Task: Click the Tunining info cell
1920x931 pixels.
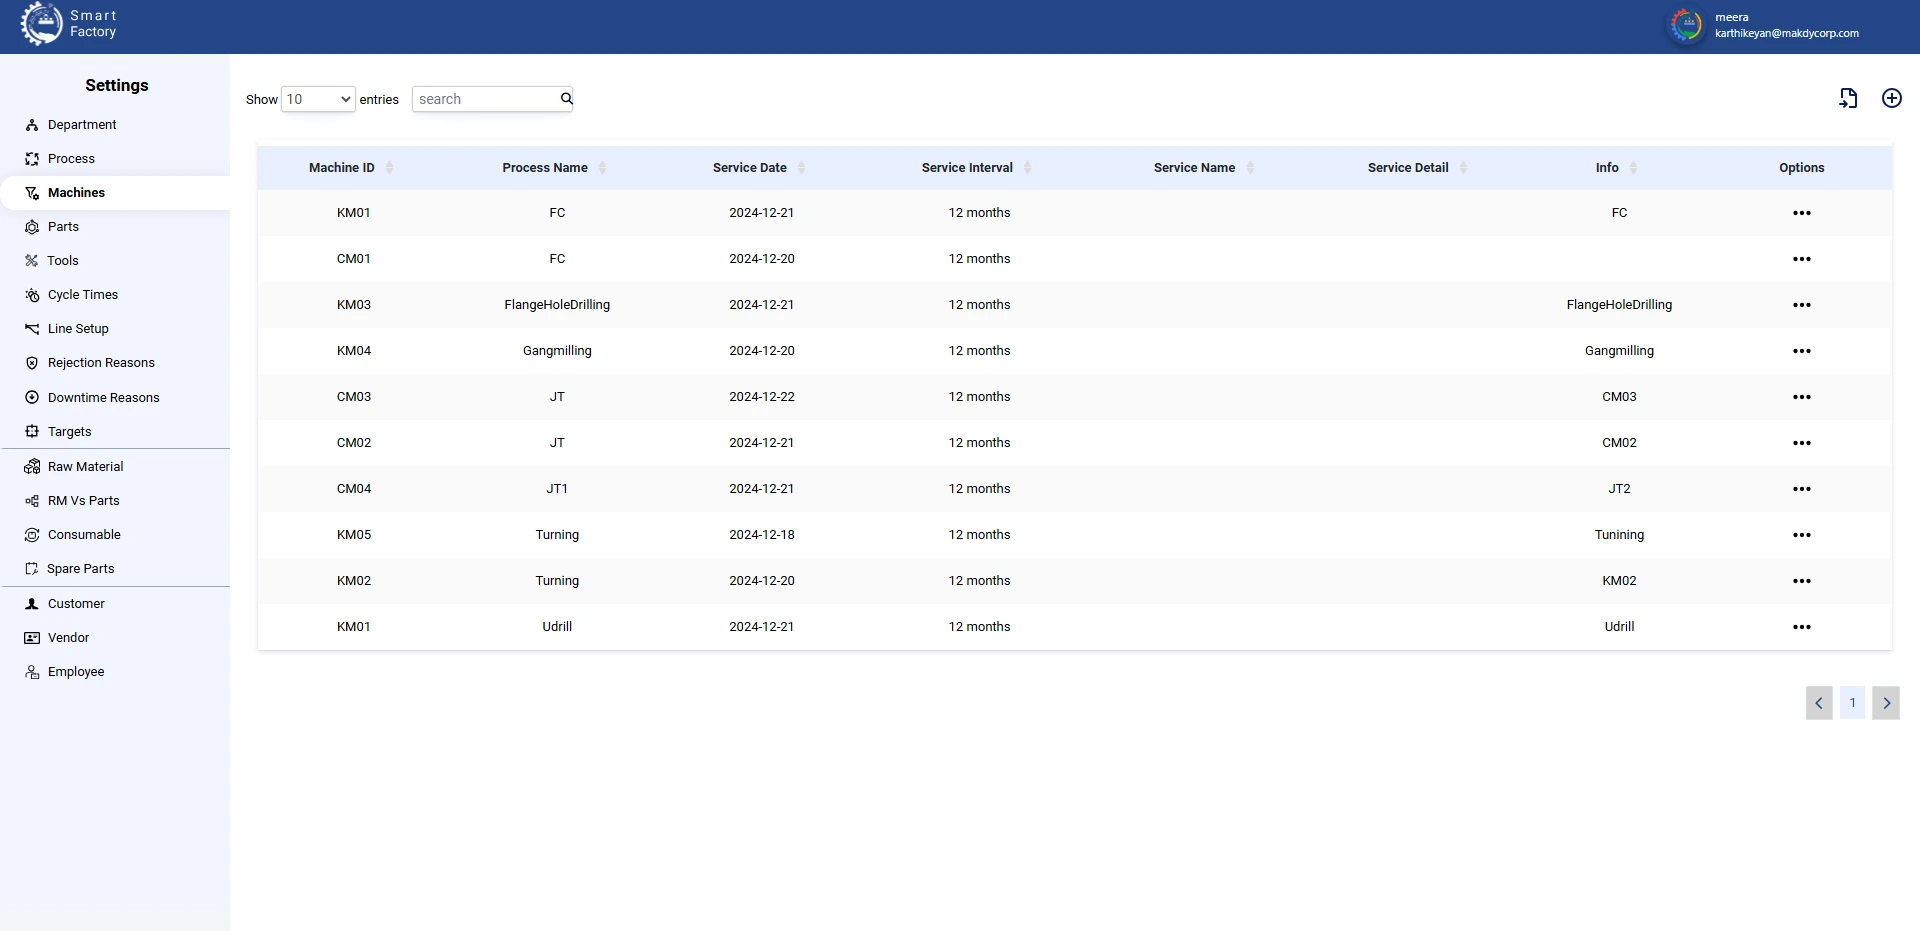Action: click(1619, 535)
